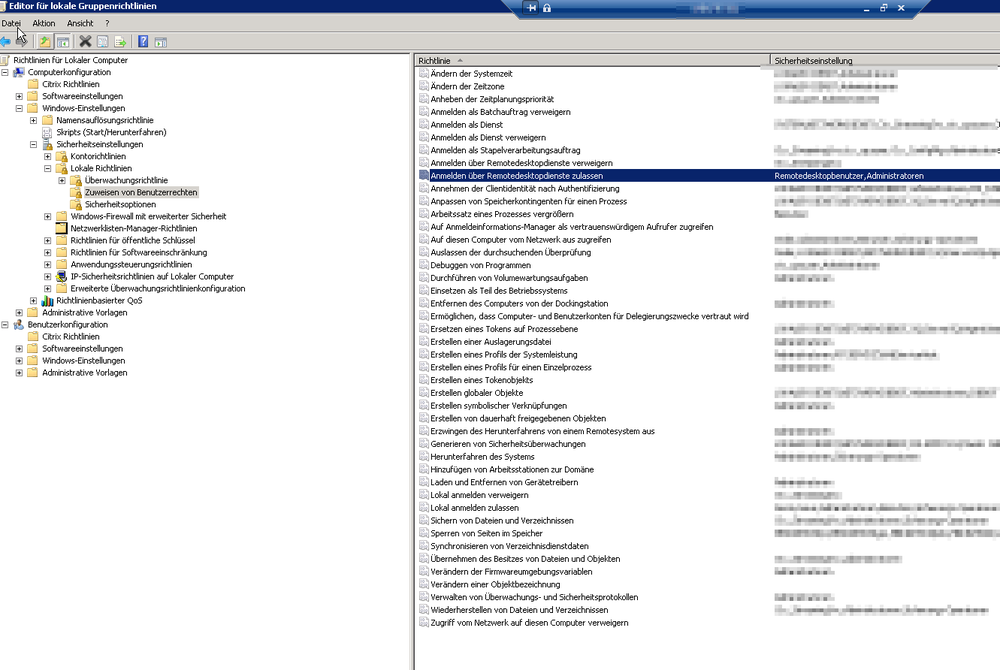This screenshot has height=670, width=1000.
Task: Collapse the Computerkonfiguration branch
Action: [x=5, y=71]
